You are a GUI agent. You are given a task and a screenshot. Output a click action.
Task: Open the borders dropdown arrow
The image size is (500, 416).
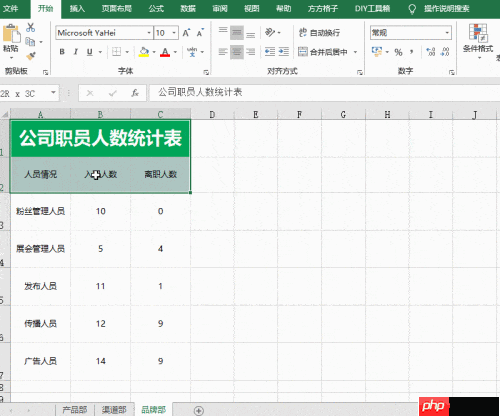coord(127,52)
